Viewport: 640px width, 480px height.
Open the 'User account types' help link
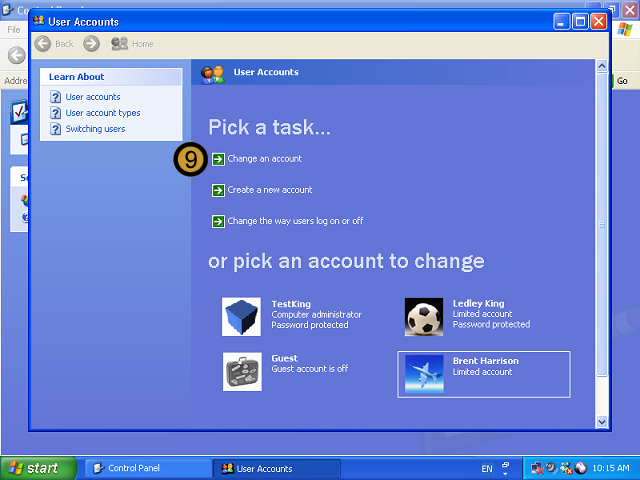[103, 113]
